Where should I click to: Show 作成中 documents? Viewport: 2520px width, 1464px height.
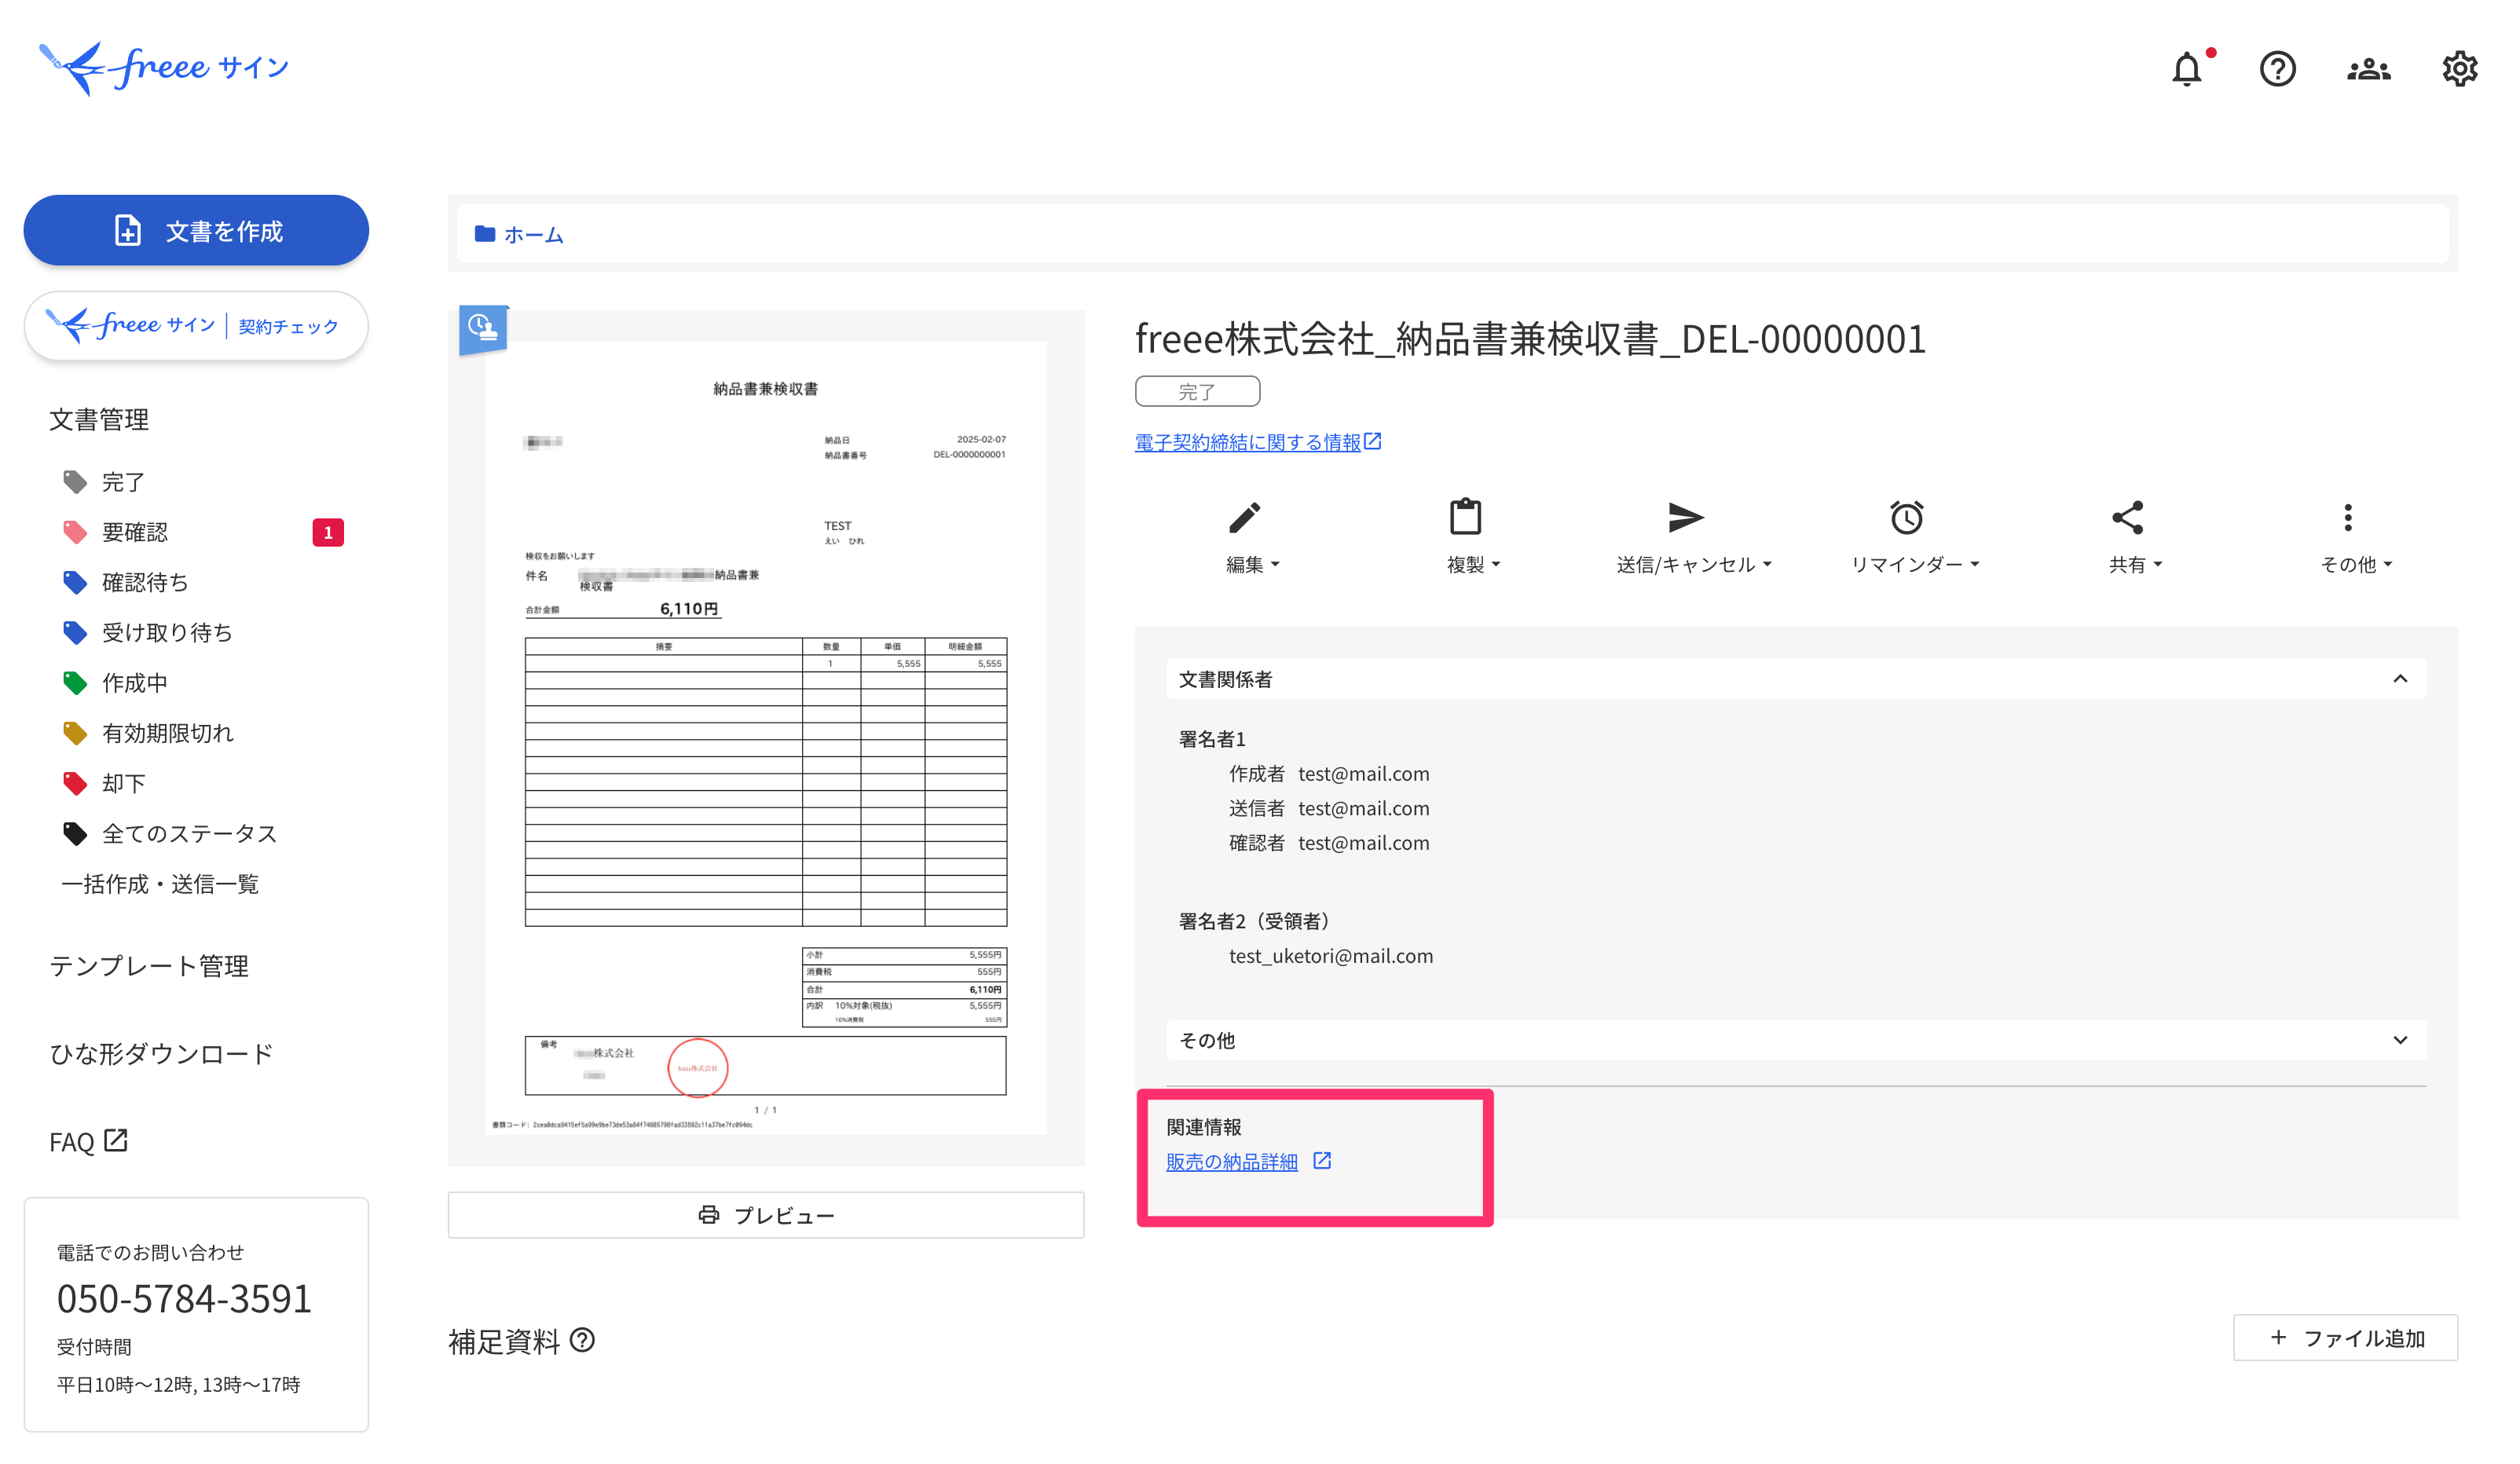click(135, 683)
